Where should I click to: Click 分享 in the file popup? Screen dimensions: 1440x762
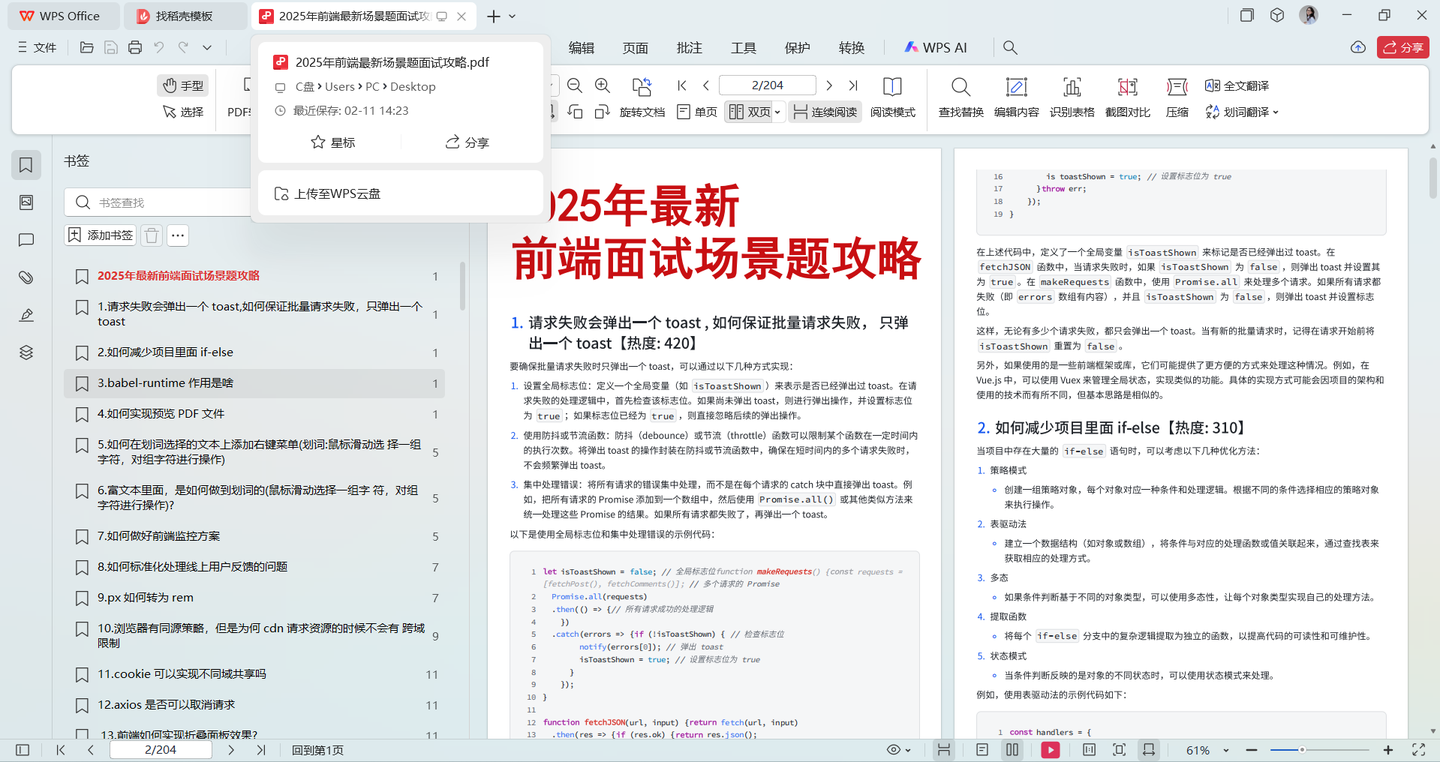[467, 142]
